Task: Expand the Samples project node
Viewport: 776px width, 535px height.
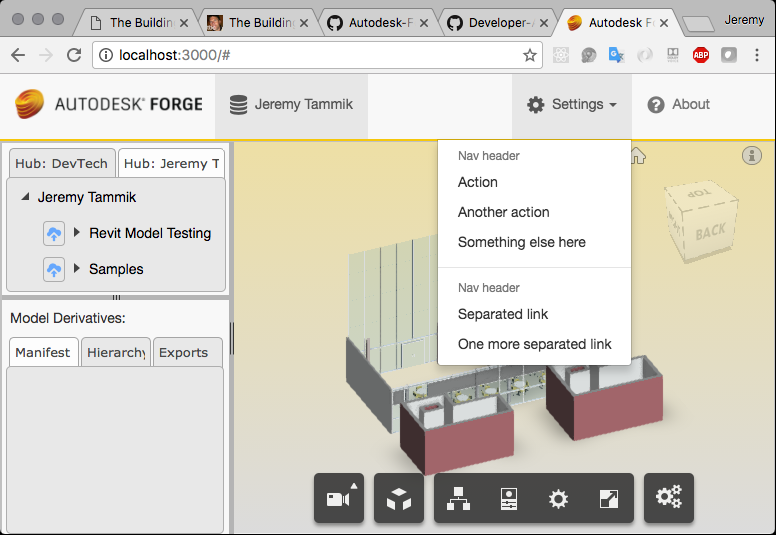Action: pyautogui.click(x=77, y=269)
